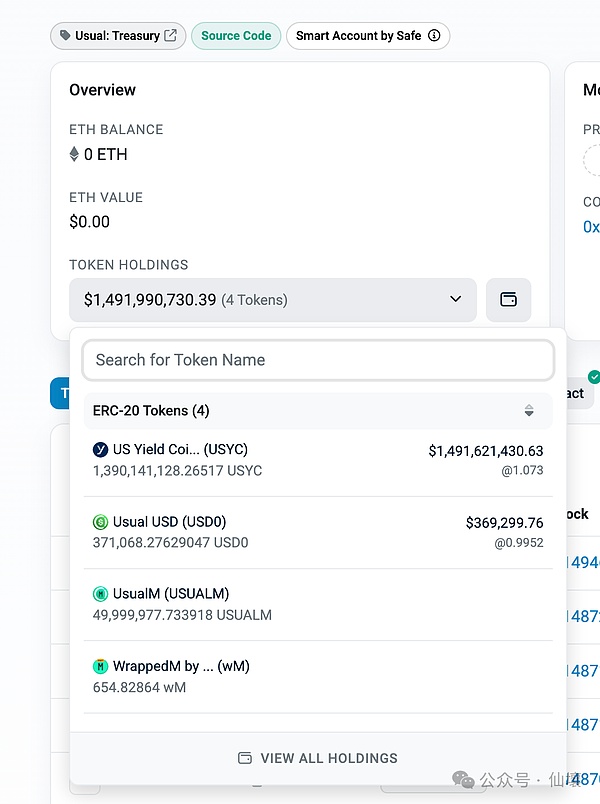The width and height of the screenshot is (600, 804).
Task: Open the UsualM (USUALM) token row
Action: coord(318,604)
